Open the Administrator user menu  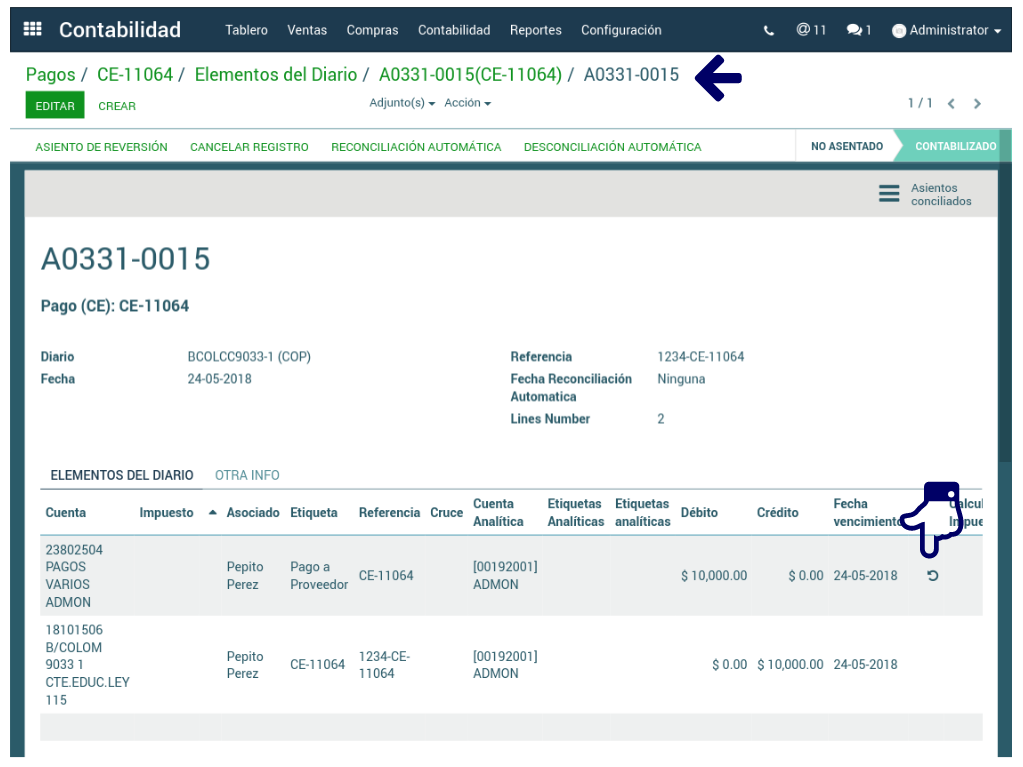(x=946, y=30)
